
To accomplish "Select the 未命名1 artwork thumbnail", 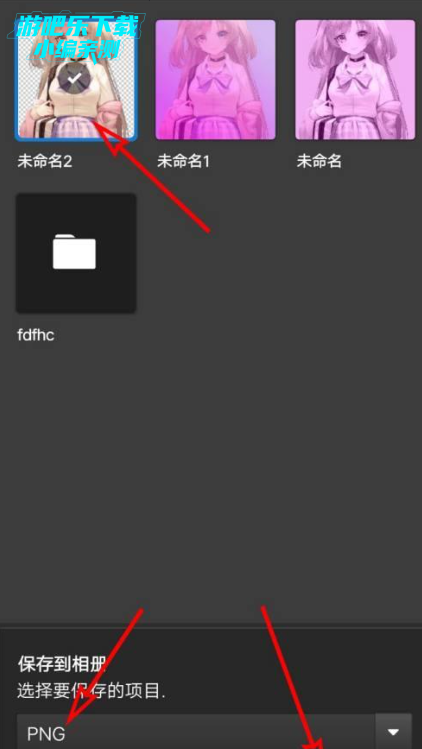I will click(216, 80).
